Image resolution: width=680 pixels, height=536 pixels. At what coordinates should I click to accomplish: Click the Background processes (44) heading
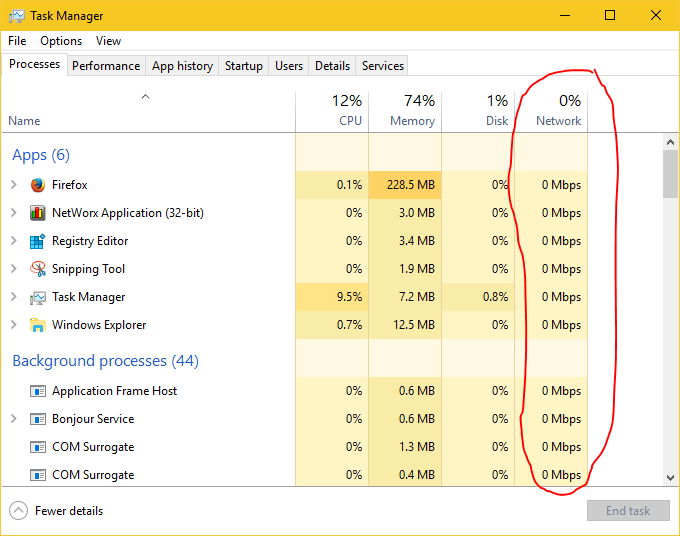[106, 361]
